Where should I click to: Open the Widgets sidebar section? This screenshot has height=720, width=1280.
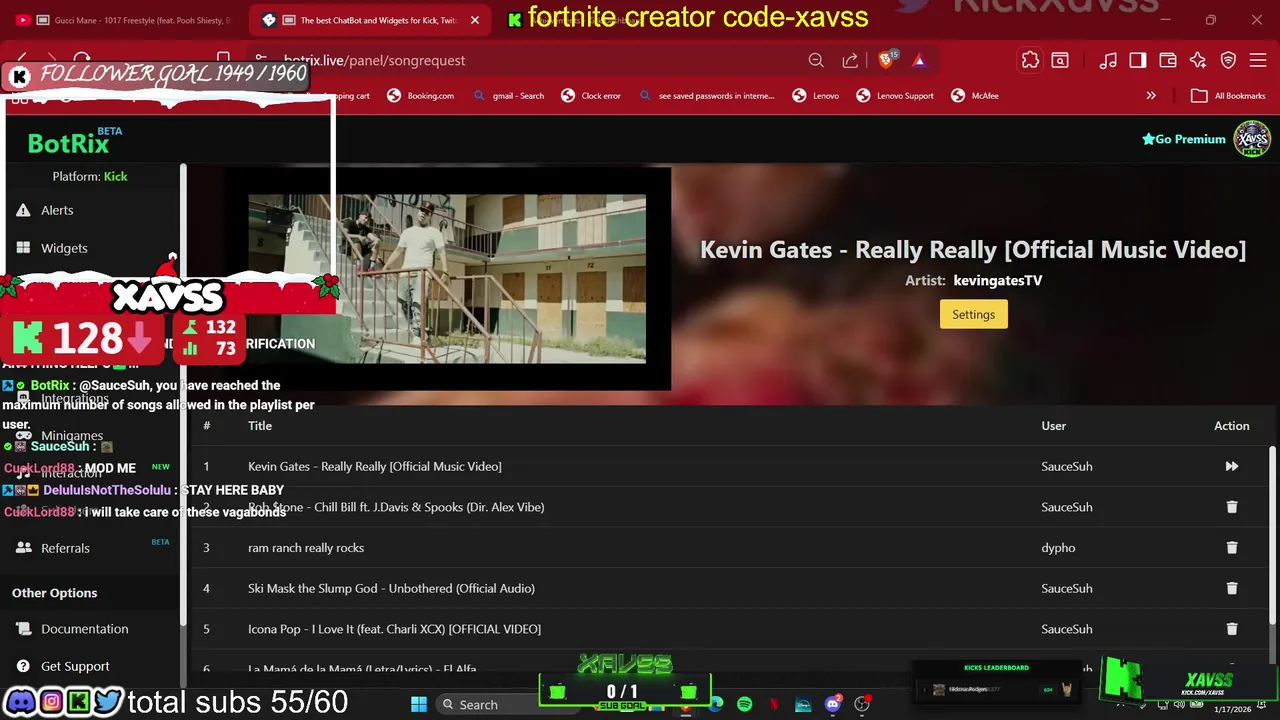[64, 248]
